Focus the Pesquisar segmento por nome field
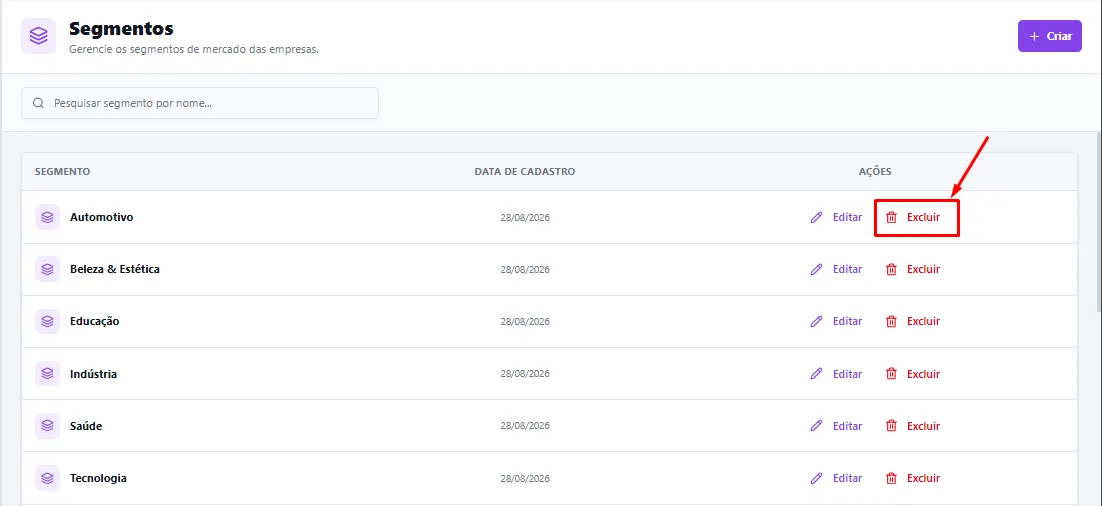The height and width of the screenshot is (506, 1102). 200,103
